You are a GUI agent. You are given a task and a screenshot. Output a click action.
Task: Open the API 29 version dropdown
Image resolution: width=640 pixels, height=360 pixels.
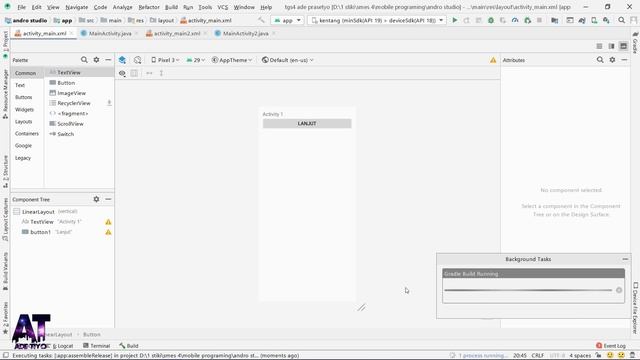[196, 60]
